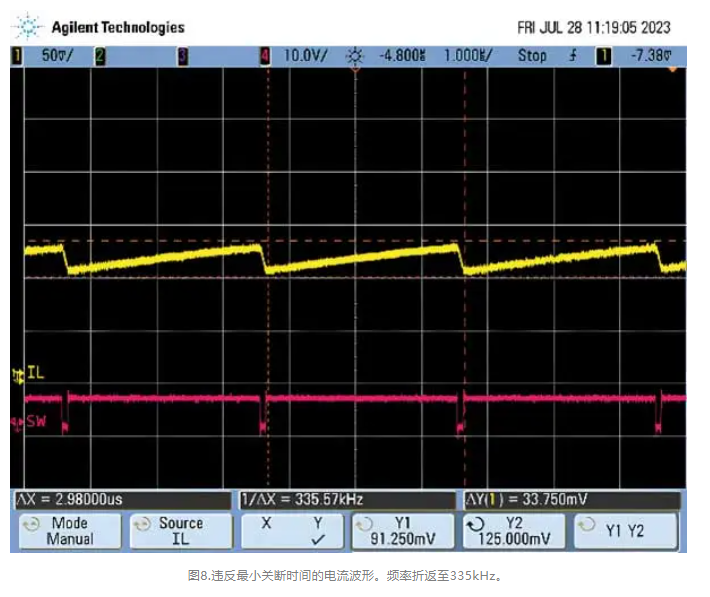This screenshot has width=710, height=597.
Task: Select the channel 3 indicator badge
Action: 182,56
